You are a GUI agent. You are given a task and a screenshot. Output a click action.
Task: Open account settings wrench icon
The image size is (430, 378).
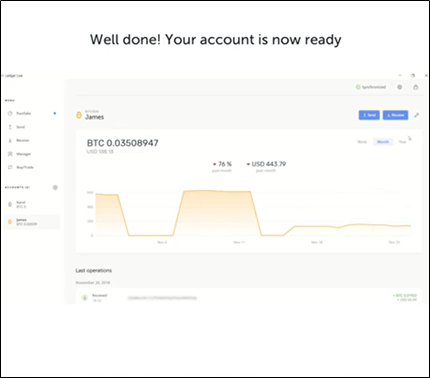pyautogui.click(x=417, y=115)
